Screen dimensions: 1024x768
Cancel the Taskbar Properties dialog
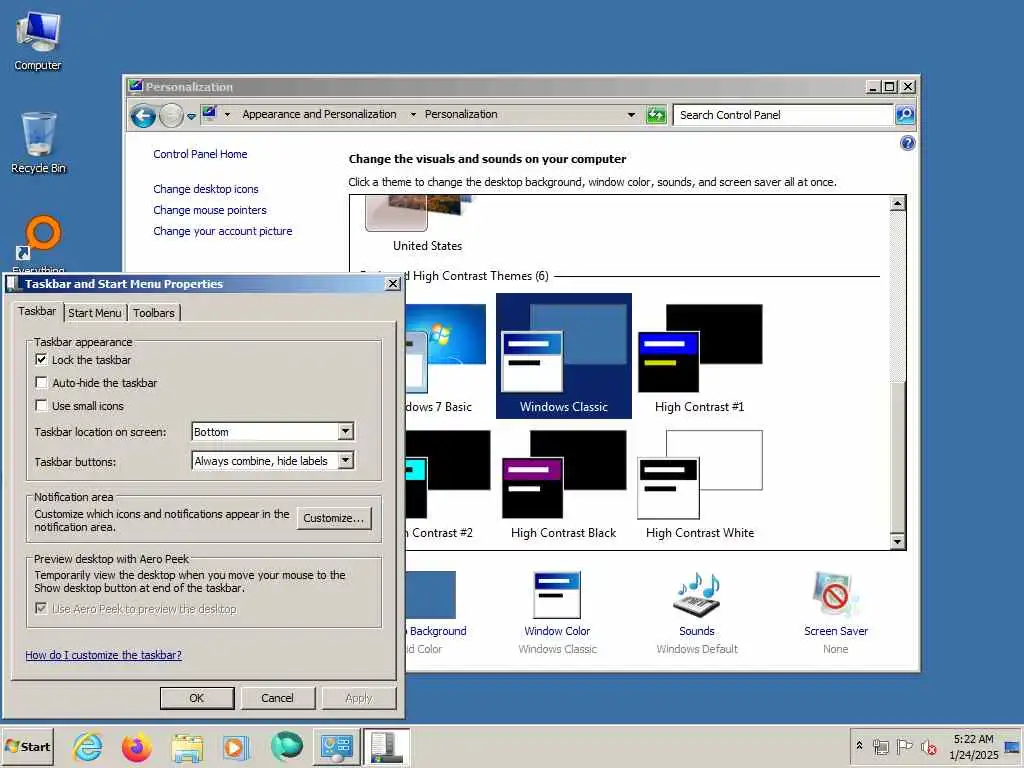click(278, 698)
